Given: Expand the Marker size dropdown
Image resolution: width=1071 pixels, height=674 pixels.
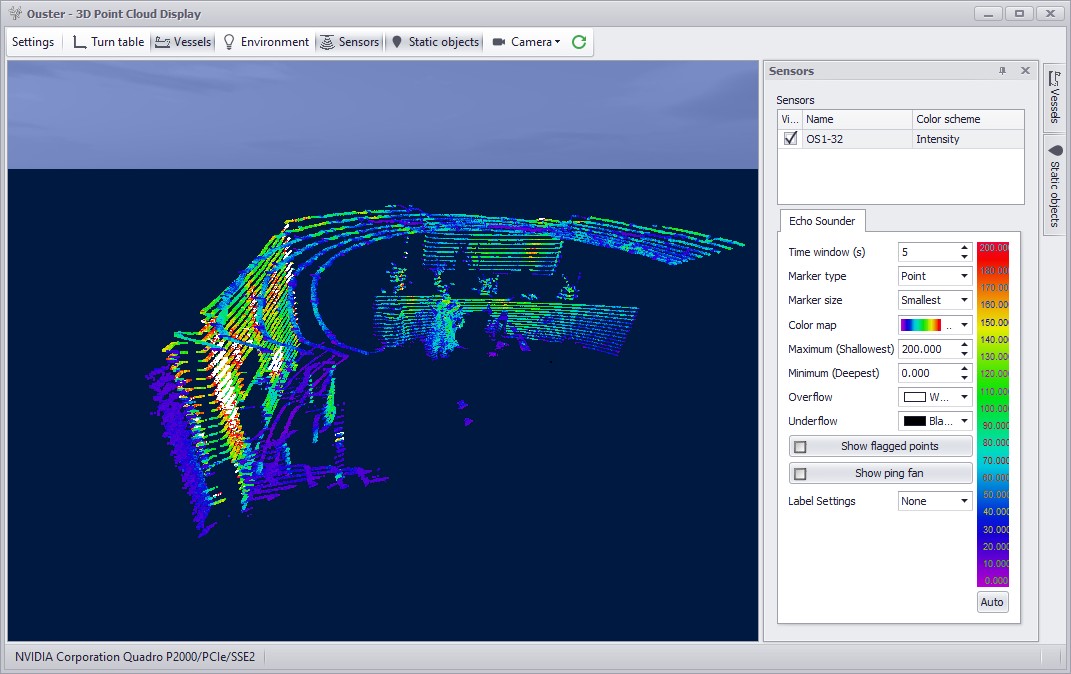Looking at the screenshot, I should (x=935, y=300).
